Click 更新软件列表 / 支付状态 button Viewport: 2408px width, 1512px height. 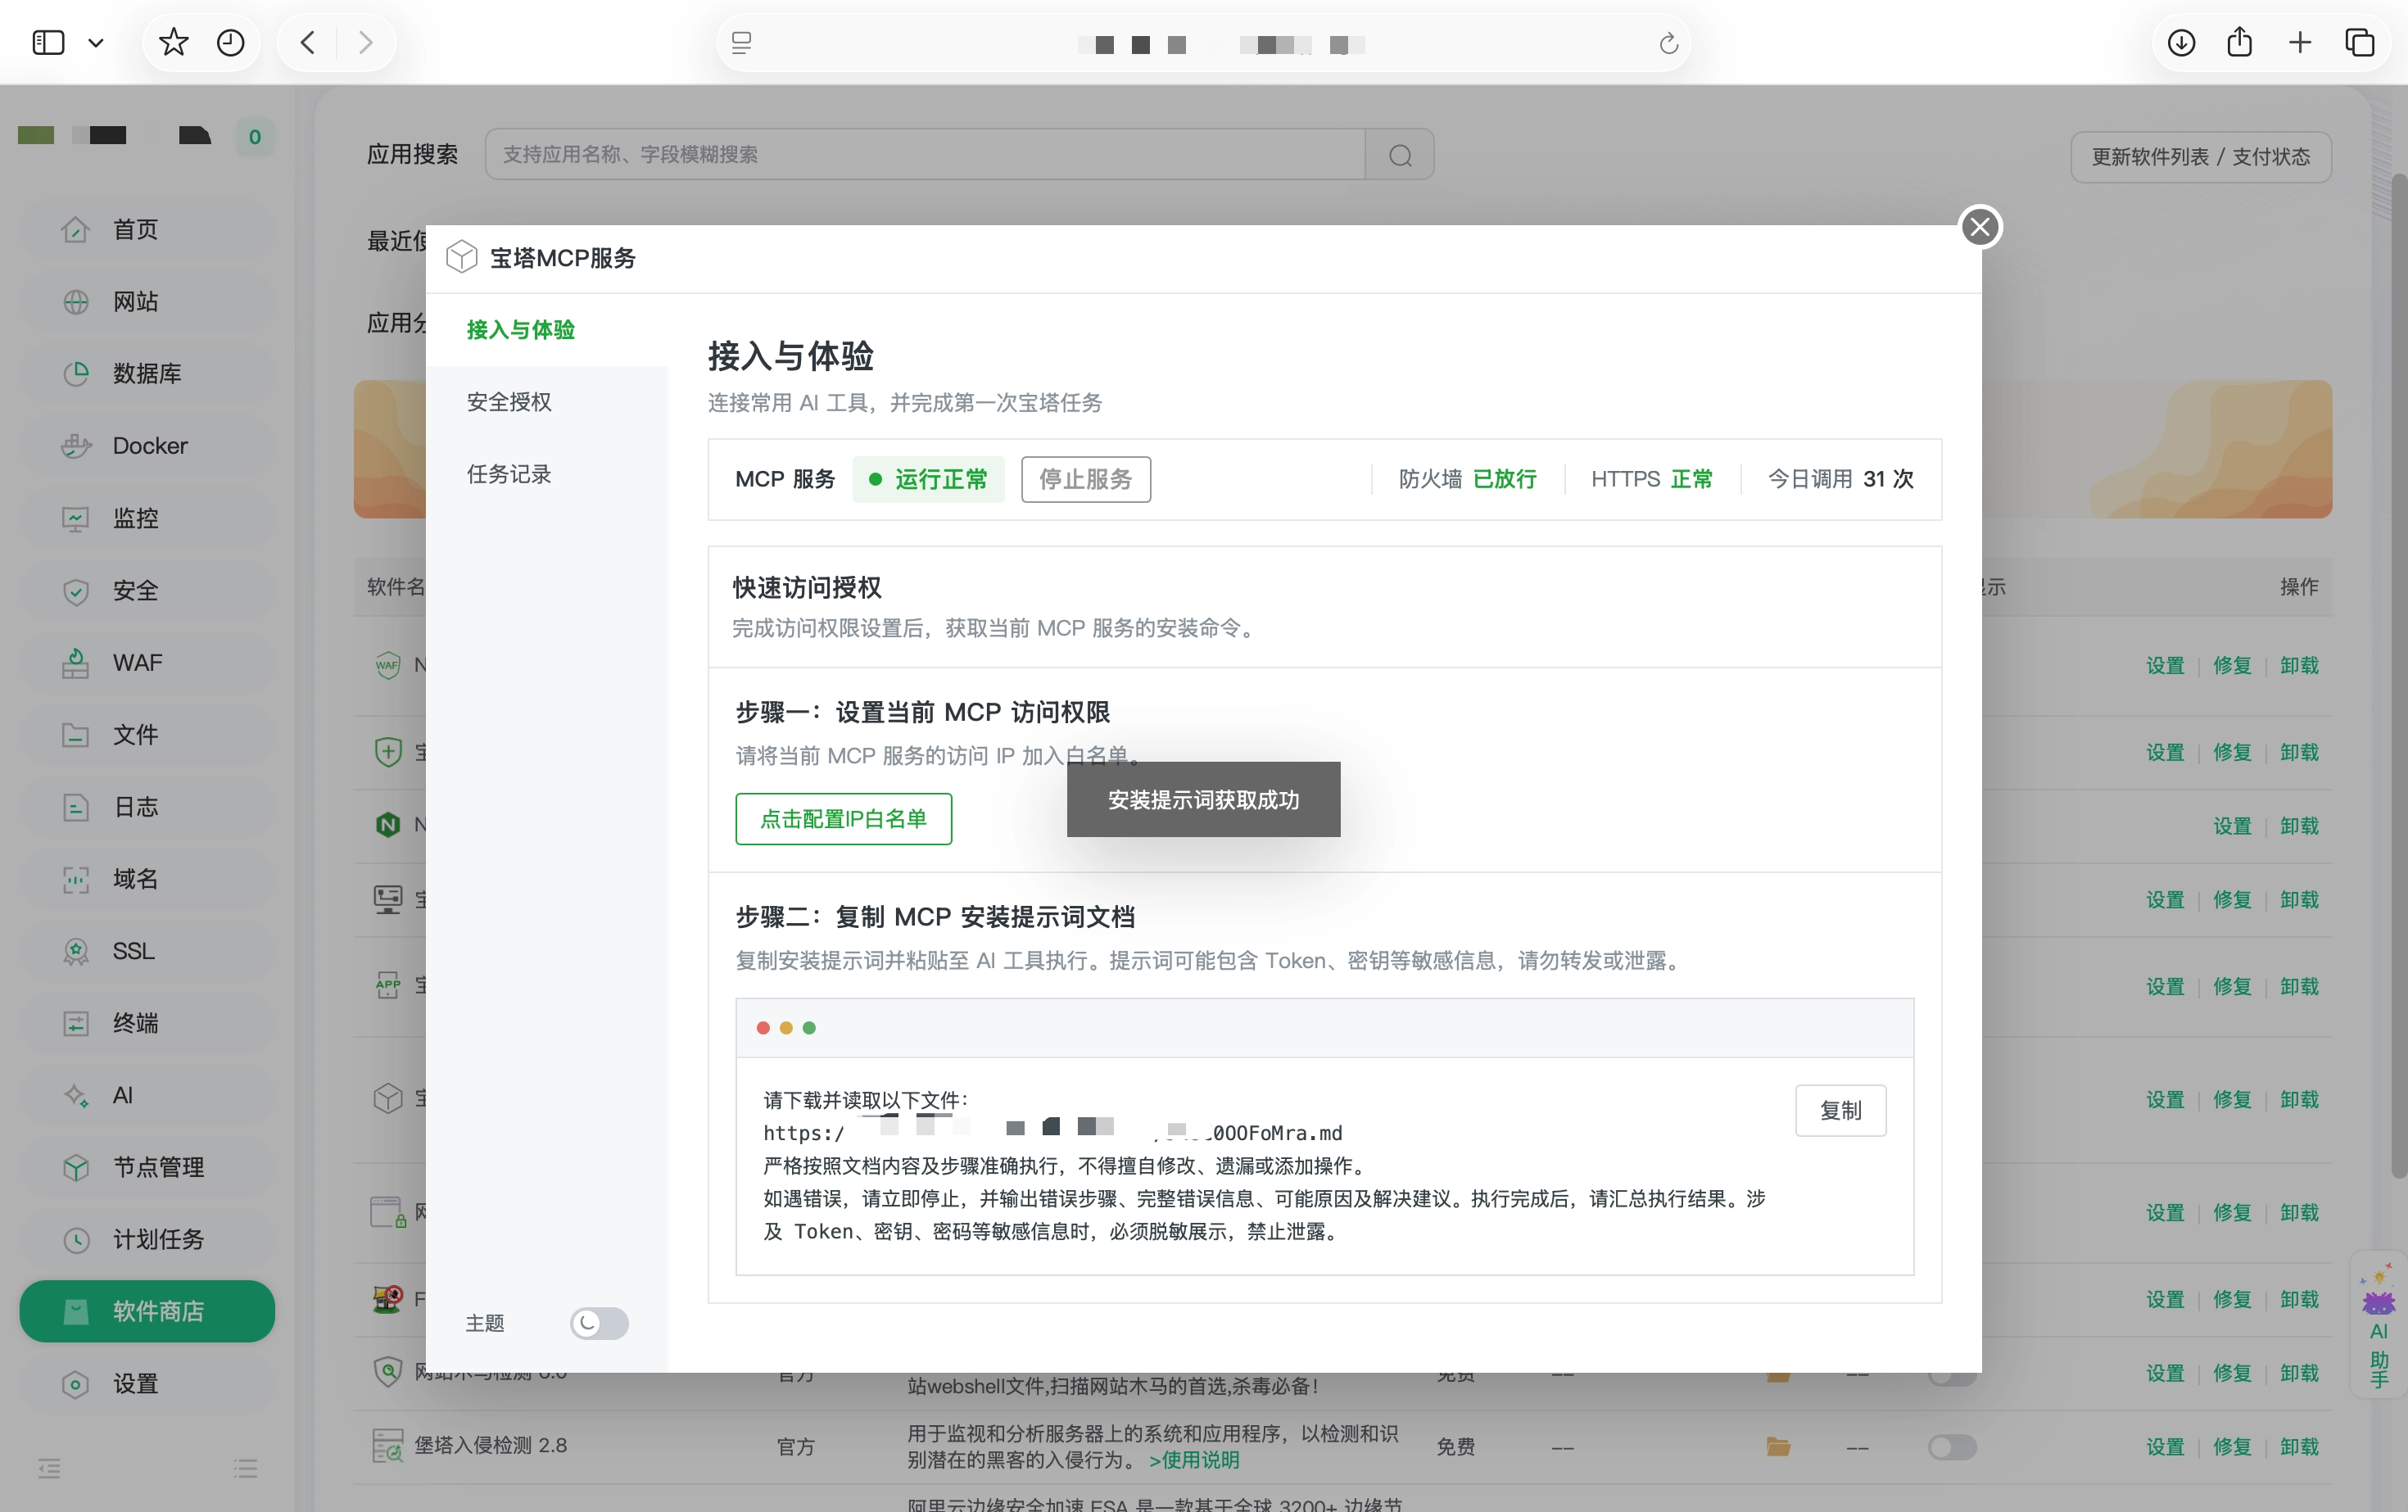click(x=2201, y=157)
